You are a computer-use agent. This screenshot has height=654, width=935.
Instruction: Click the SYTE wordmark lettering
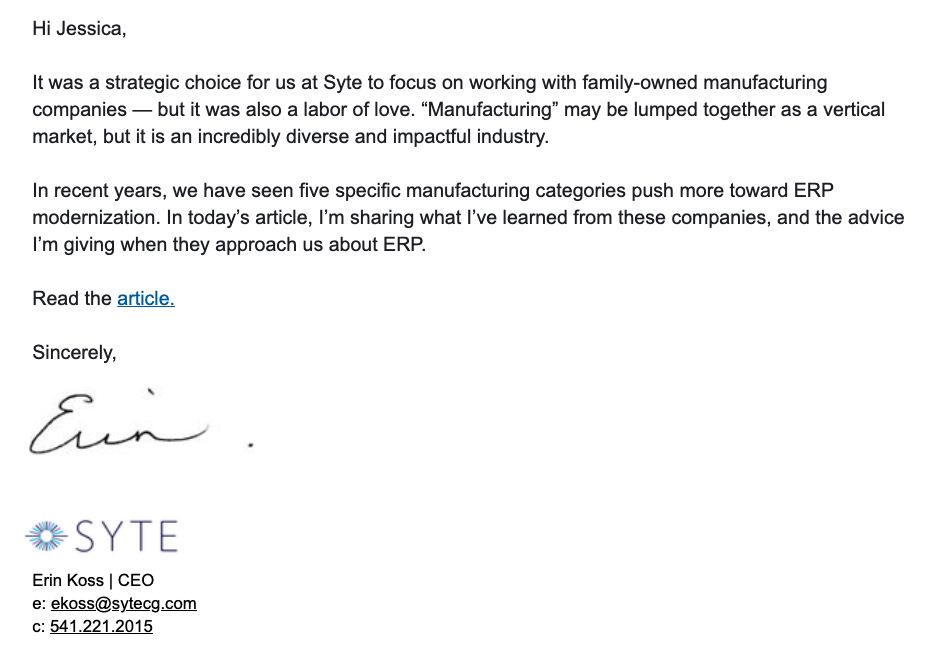[x=126, y=536]
